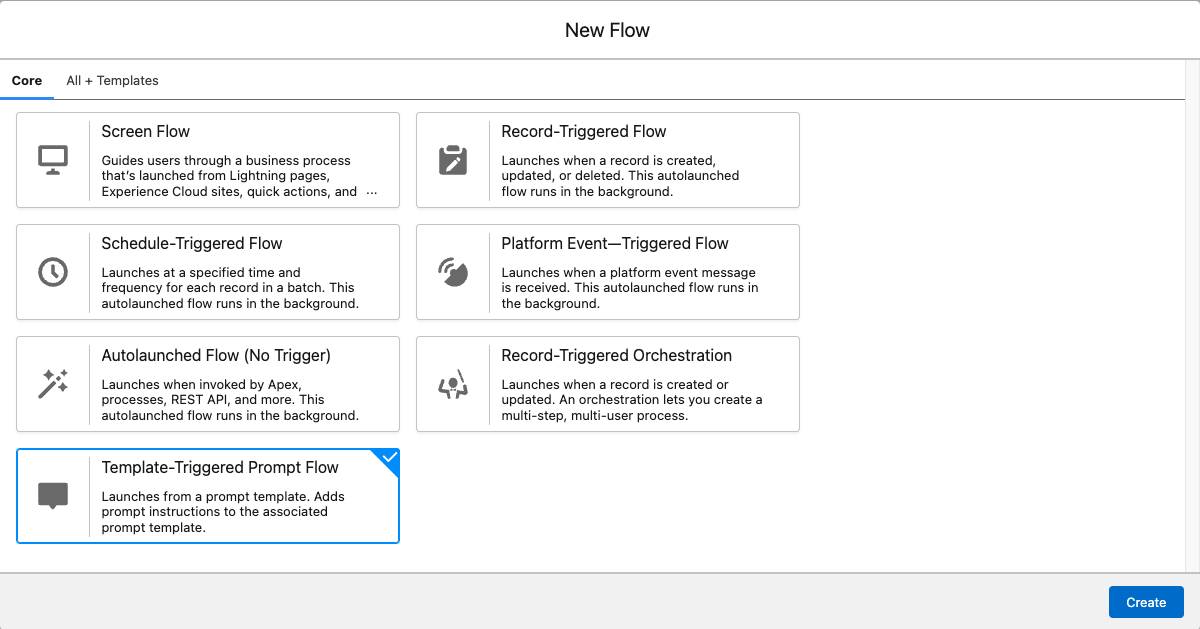Click the truncated Screen Flow description ellipsis
The width and height of the screenshot is (1200, 629).
372,192
